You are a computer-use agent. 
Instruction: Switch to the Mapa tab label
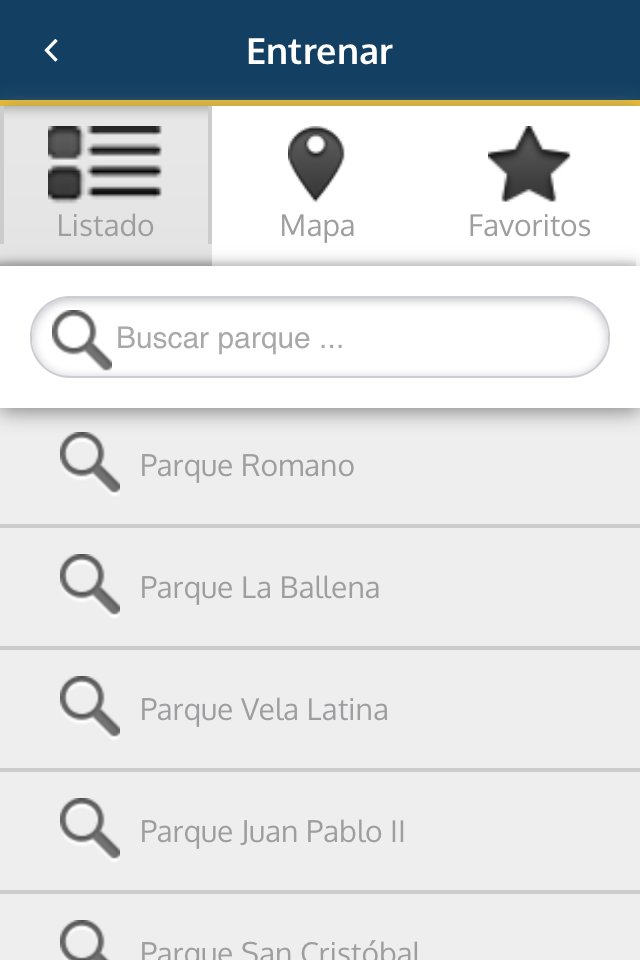click(x=317, y=227)
